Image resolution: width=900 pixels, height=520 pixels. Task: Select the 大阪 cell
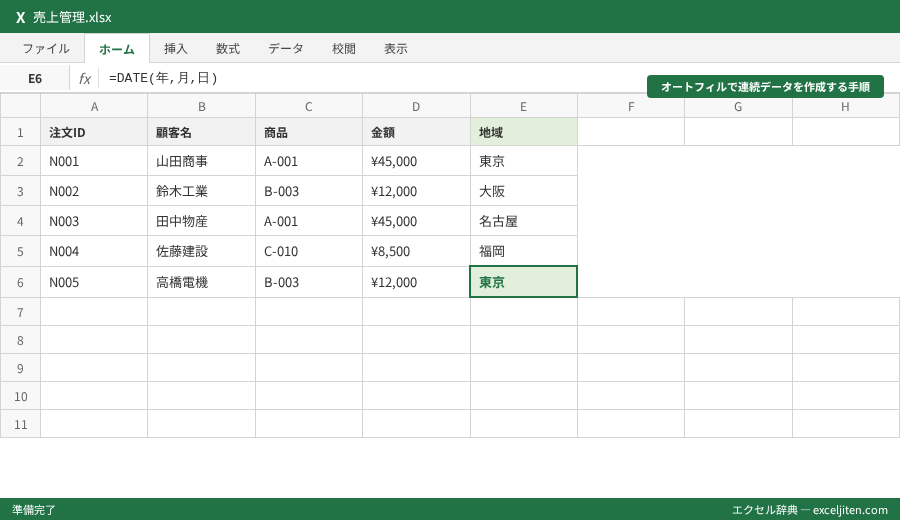tap(523, 191)
